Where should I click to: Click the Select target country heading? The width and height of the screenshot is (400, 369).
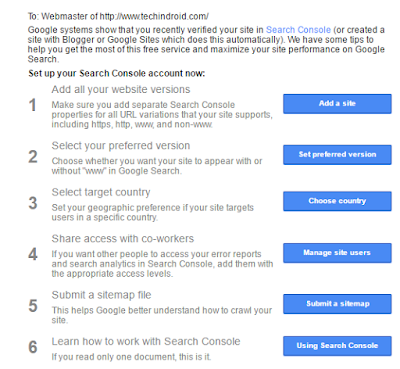(101, 192)
